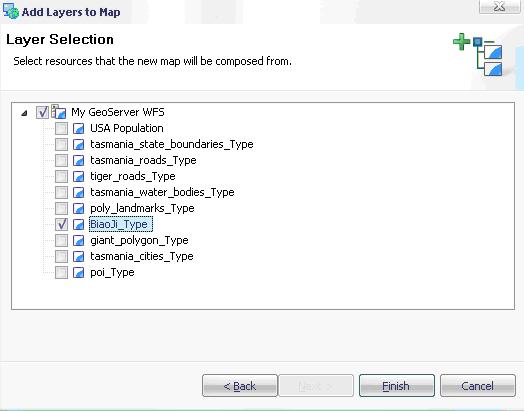The height and width of the screenshot is (411, 524).
Task: Click the BiaoJi_Type layer icon
Action: [79, 225]
